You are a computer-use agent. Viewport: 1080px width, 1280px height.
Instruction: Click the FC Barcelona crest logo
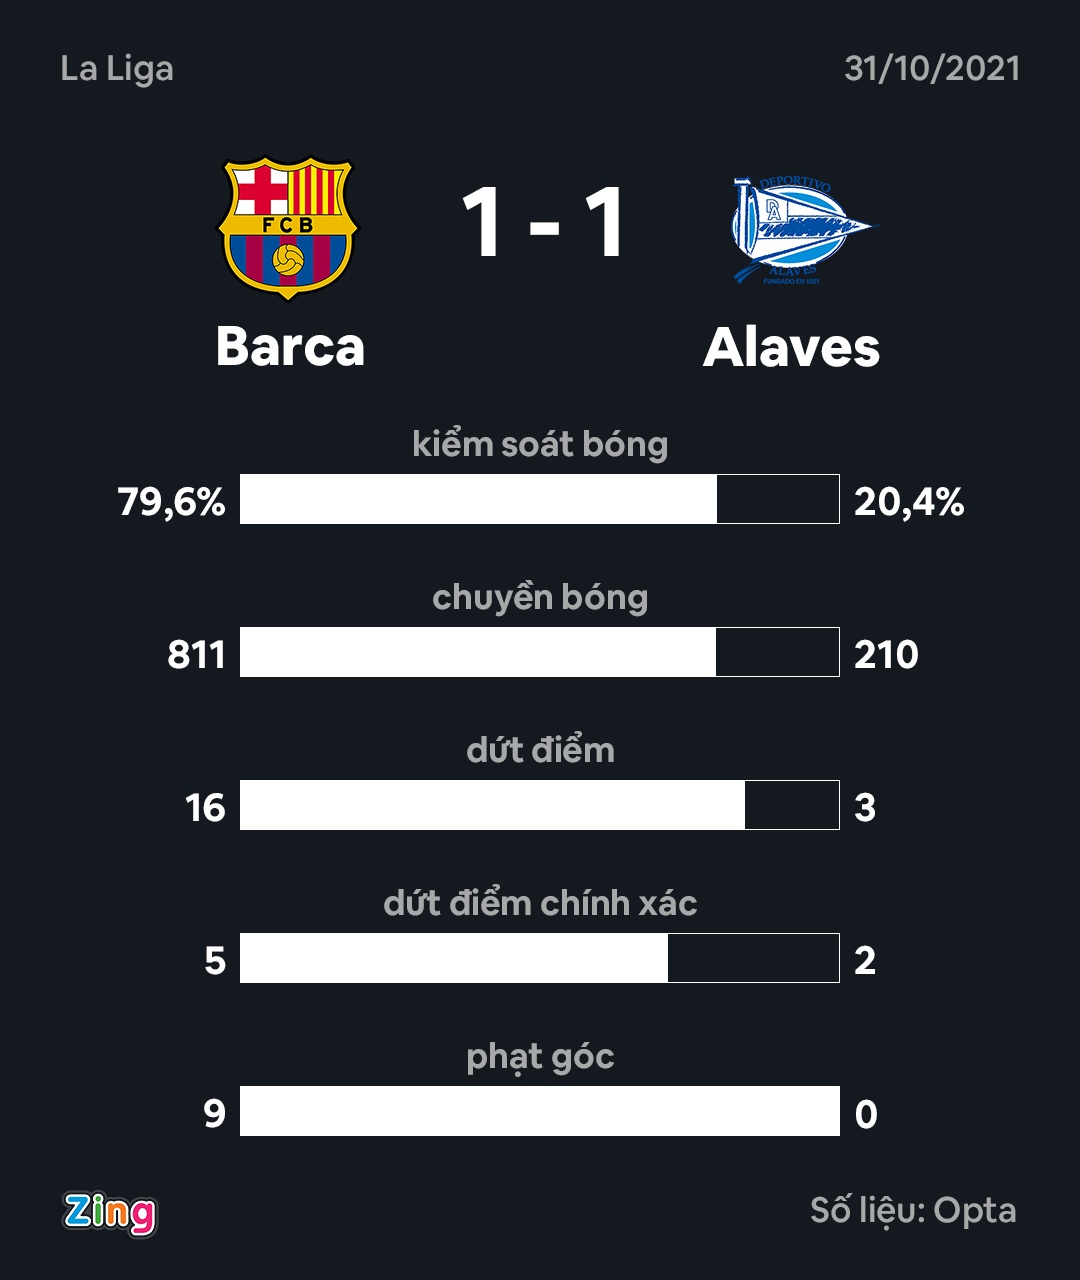click(x=288, y=227)
